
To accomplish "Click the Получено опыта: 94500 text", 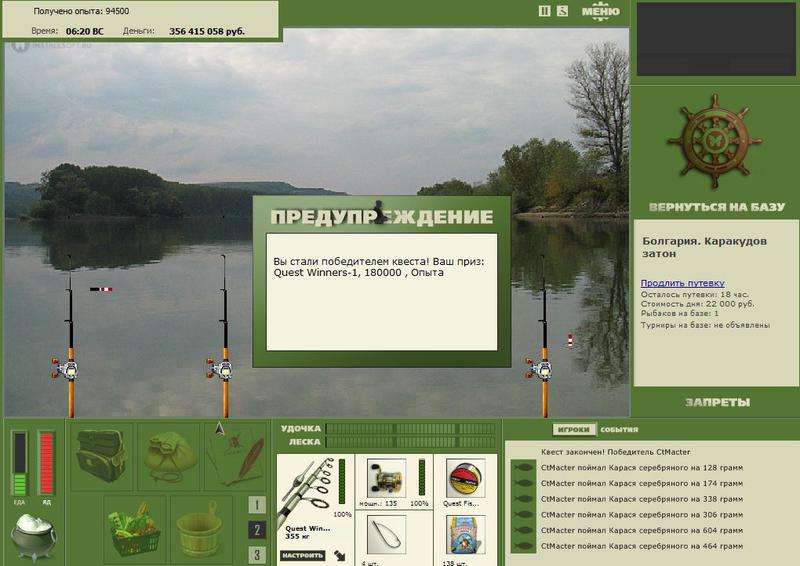I will pyautogui.click(x=81, y=11).
